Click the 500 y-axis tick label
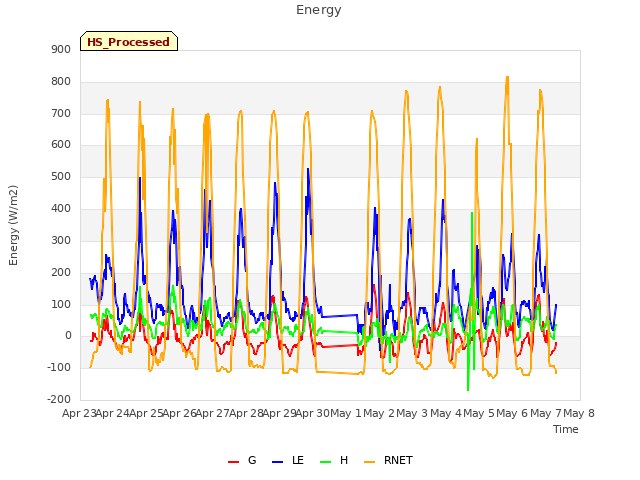The image size is (640, 480). click(61, 177)
